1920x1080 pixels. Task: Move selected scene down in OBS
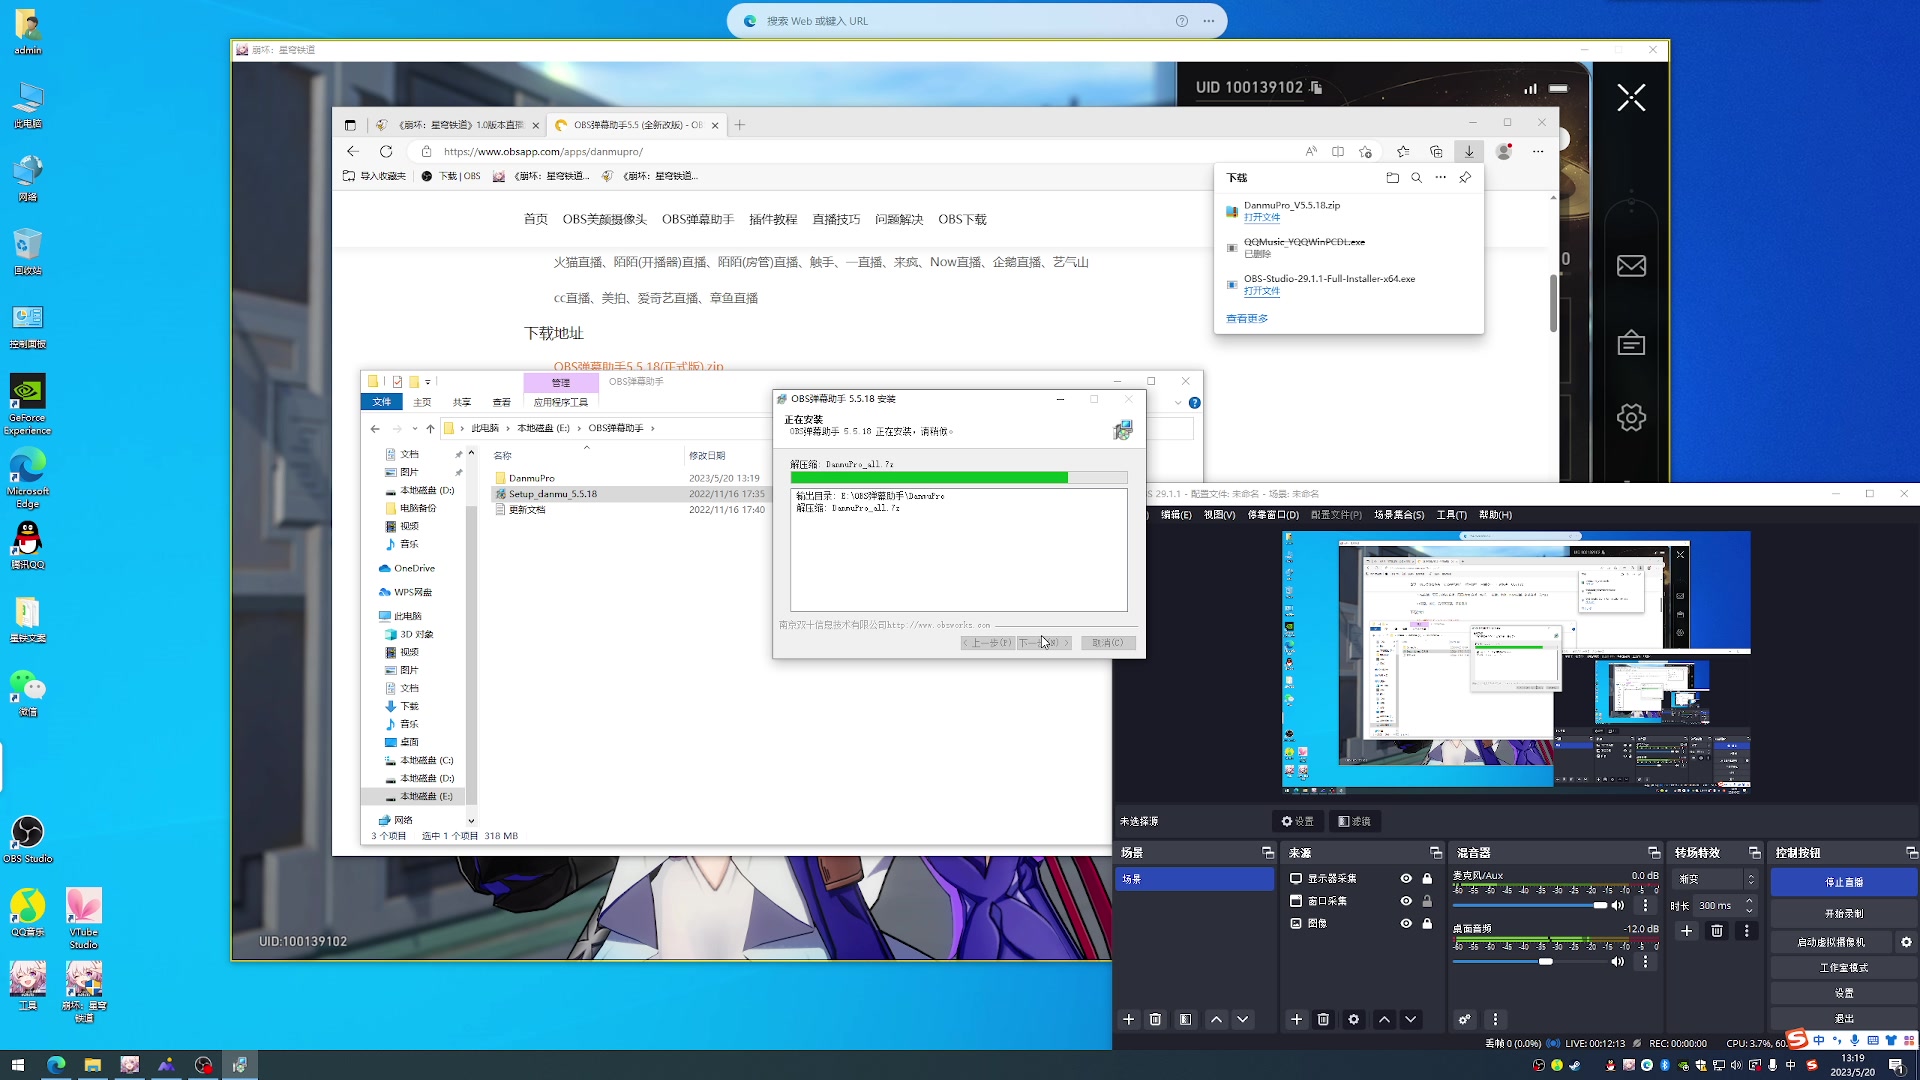(x=1243, y=1019)
